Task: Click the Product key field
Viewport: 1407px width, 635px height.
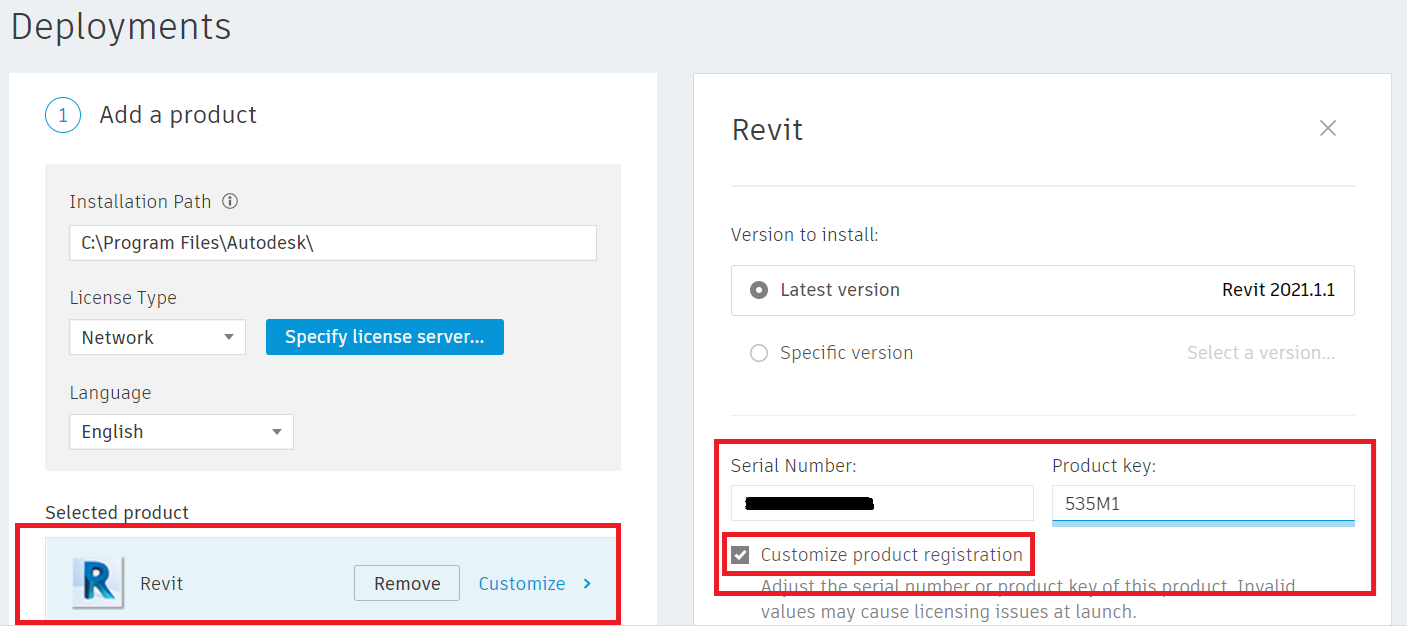Action: tap(1202, 503)
